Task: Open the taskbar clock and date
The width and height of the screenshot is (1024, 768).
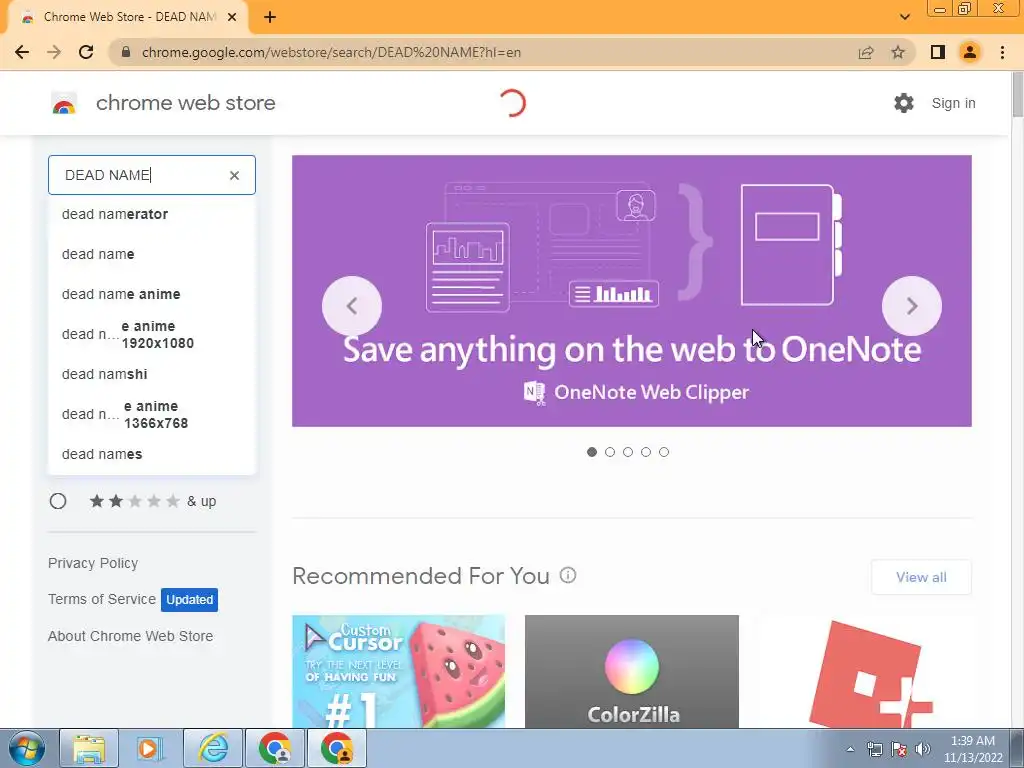Action: click(972, 749)
